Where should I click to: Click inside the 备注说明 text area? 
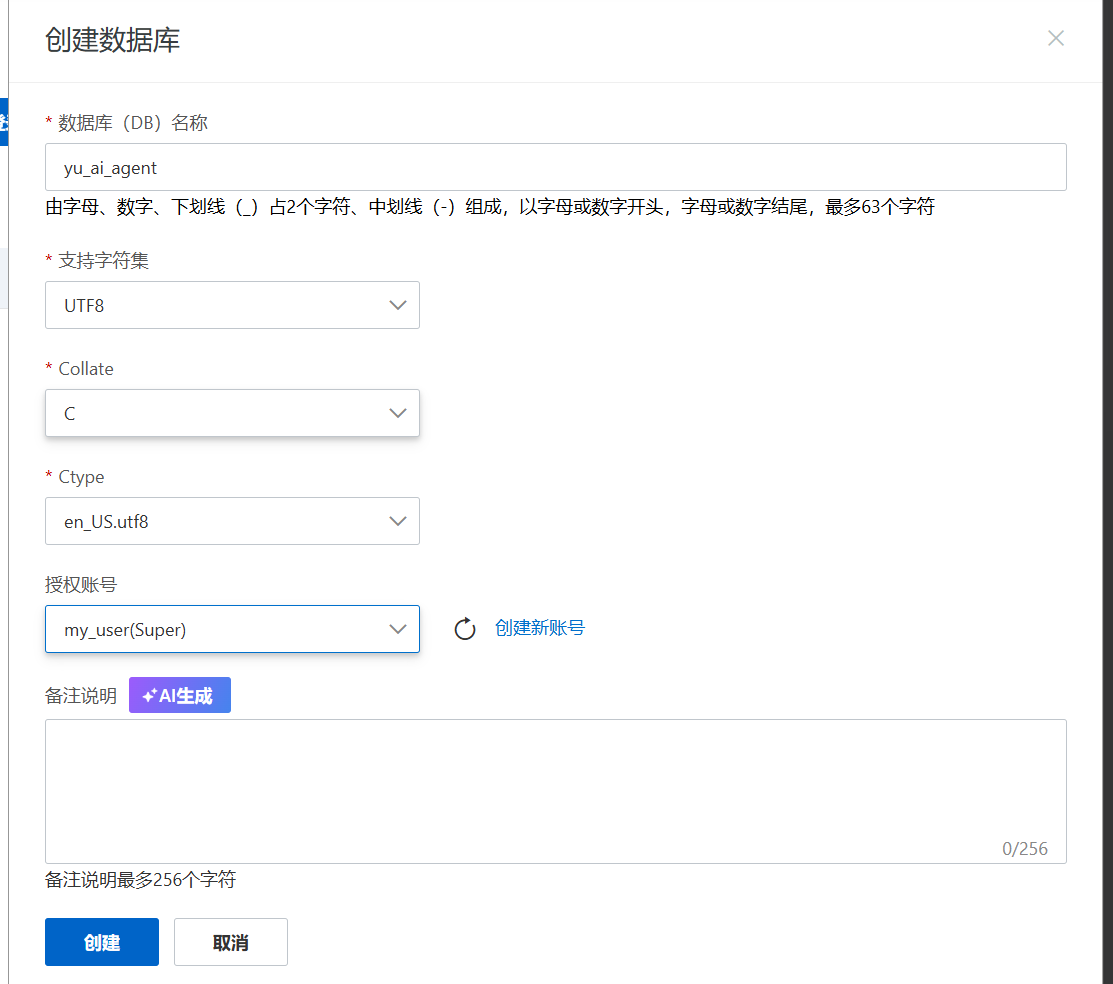point(556,792)
